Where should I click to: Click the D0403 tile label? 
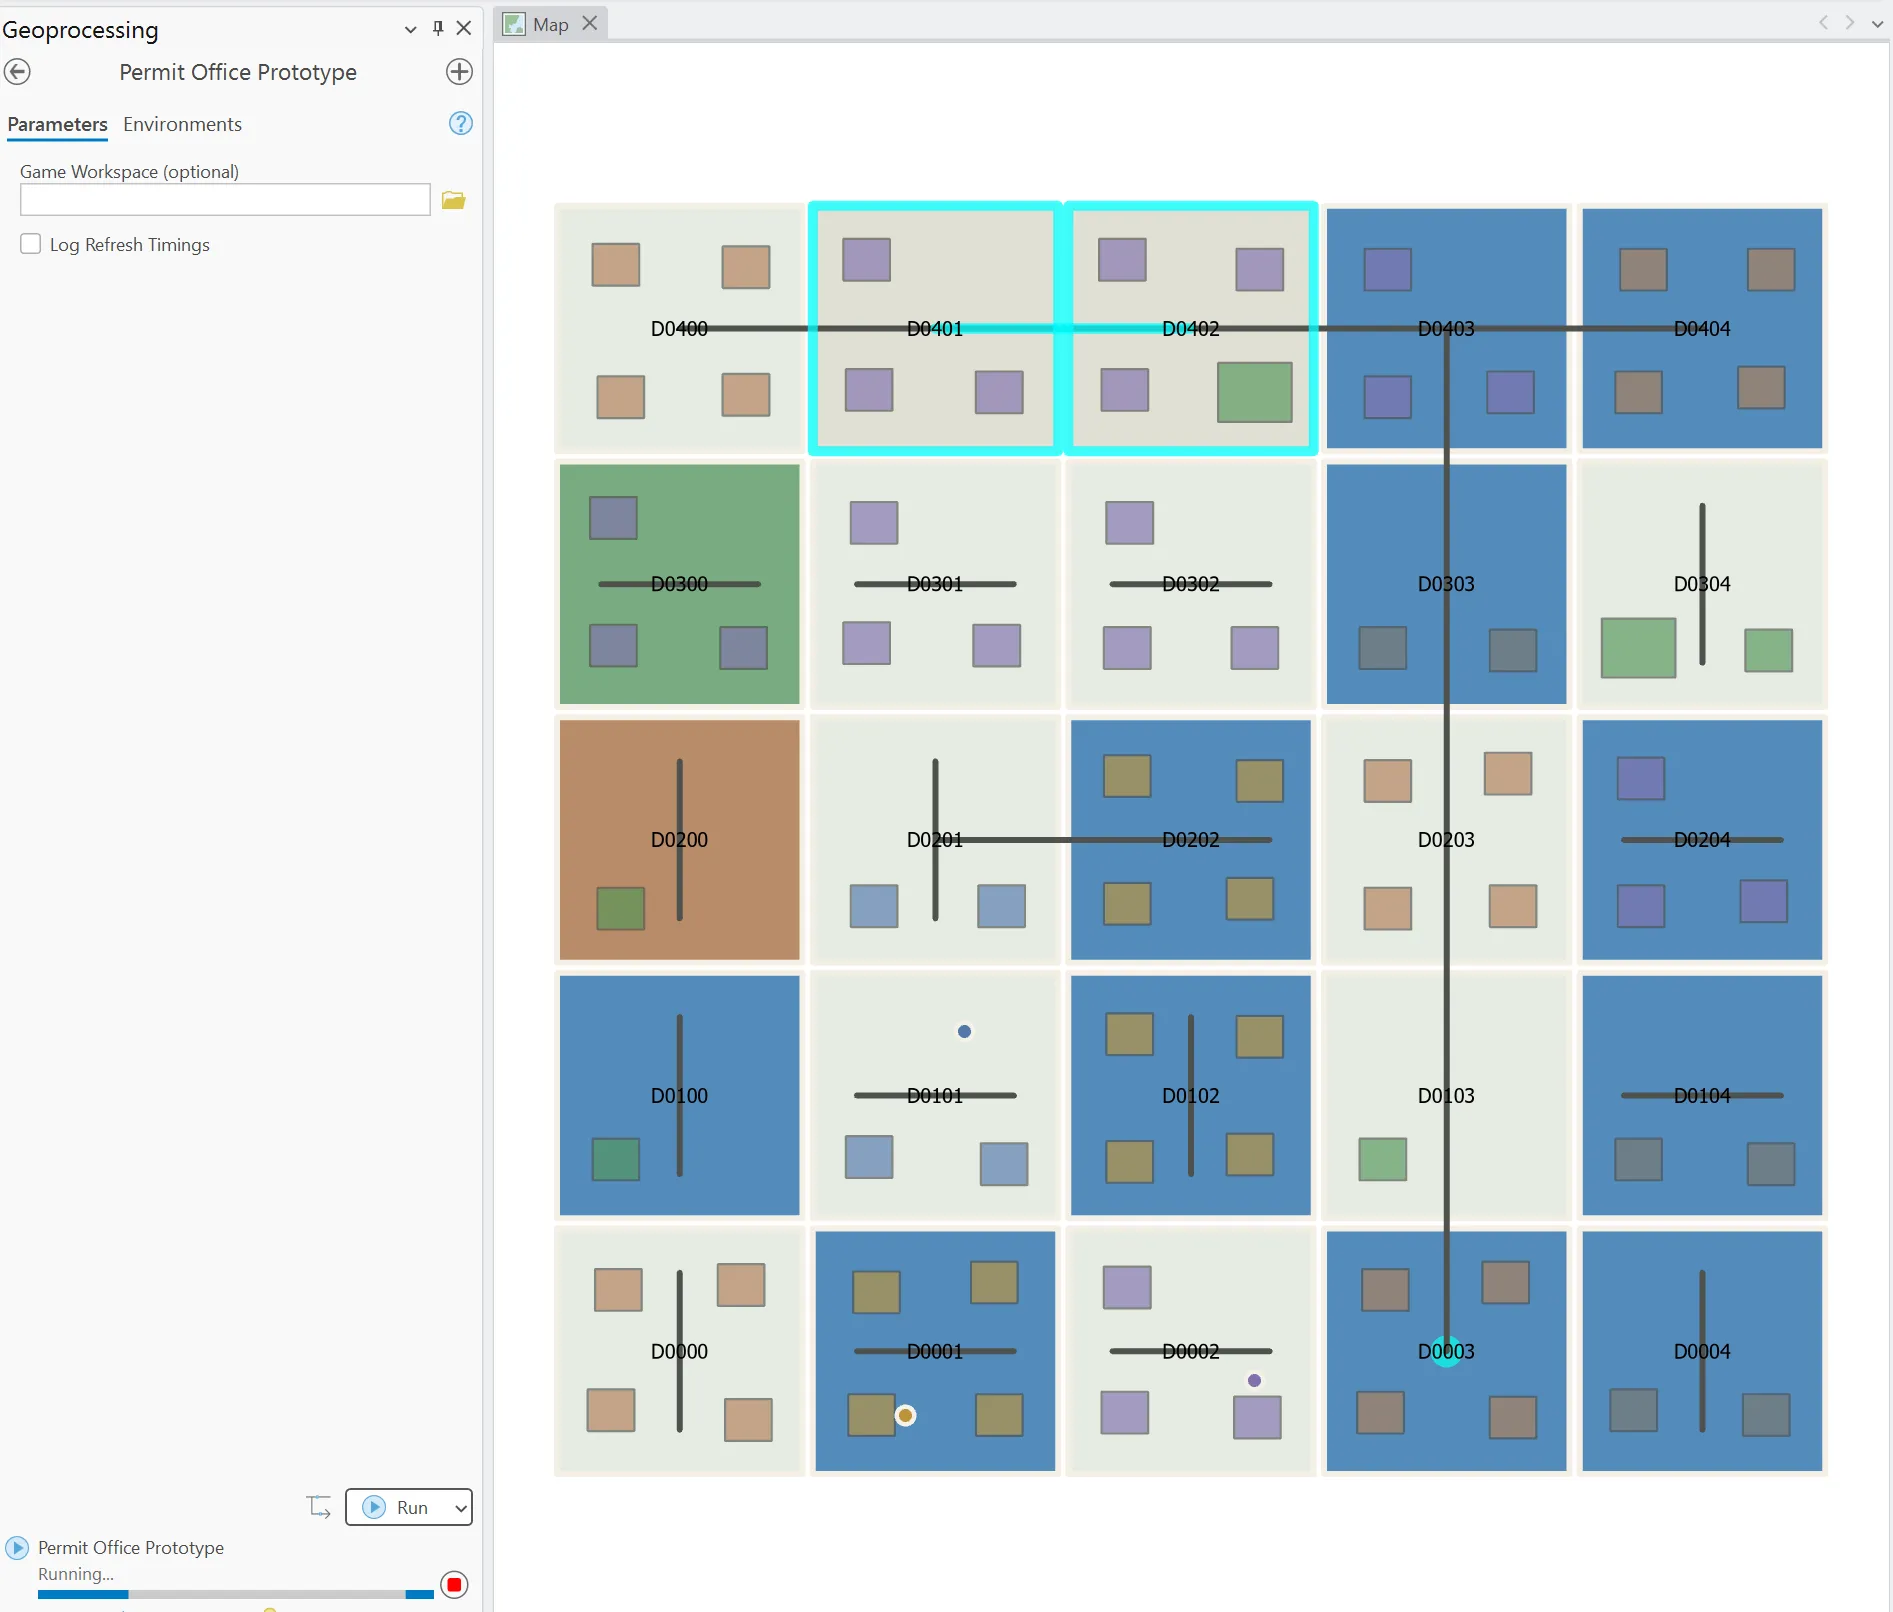click(1446, 328)
